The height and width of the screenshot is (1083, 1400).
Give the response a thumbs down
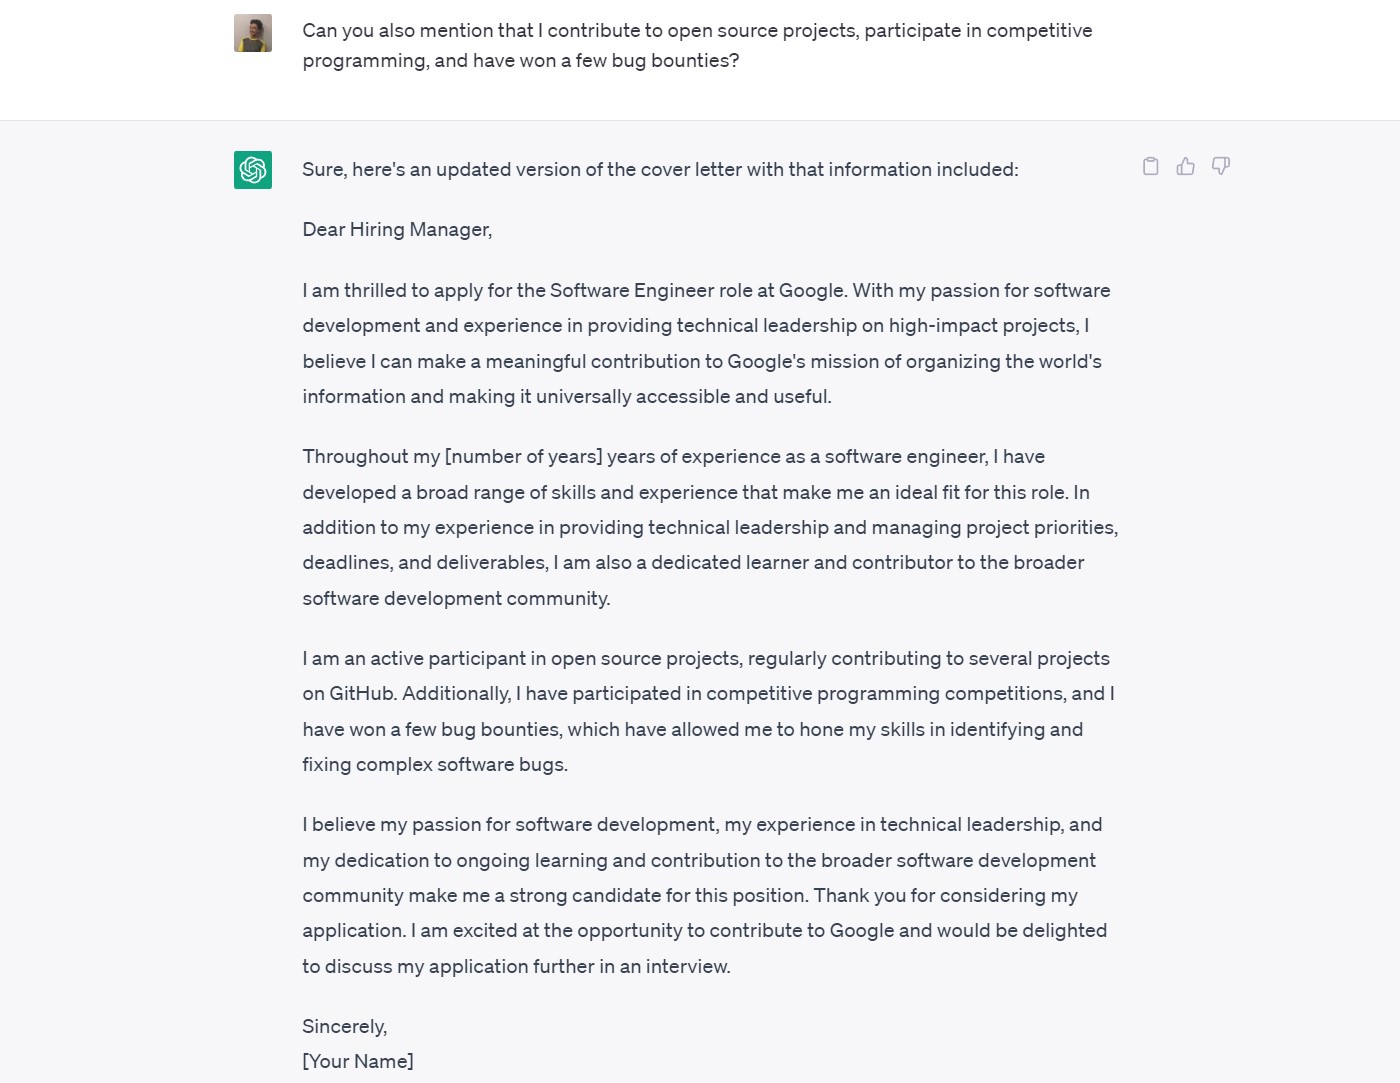point(1221,166)
